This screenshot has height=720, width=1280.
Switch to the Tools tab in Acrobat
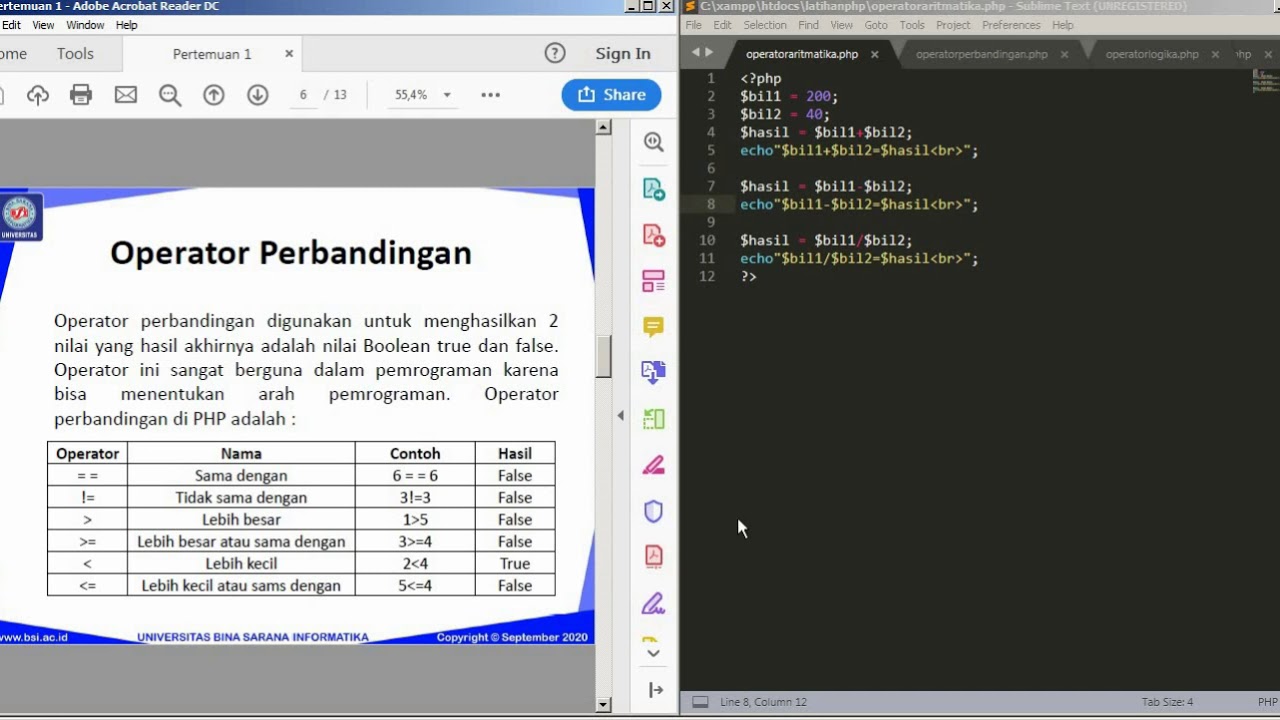click(x=75, y=54)
